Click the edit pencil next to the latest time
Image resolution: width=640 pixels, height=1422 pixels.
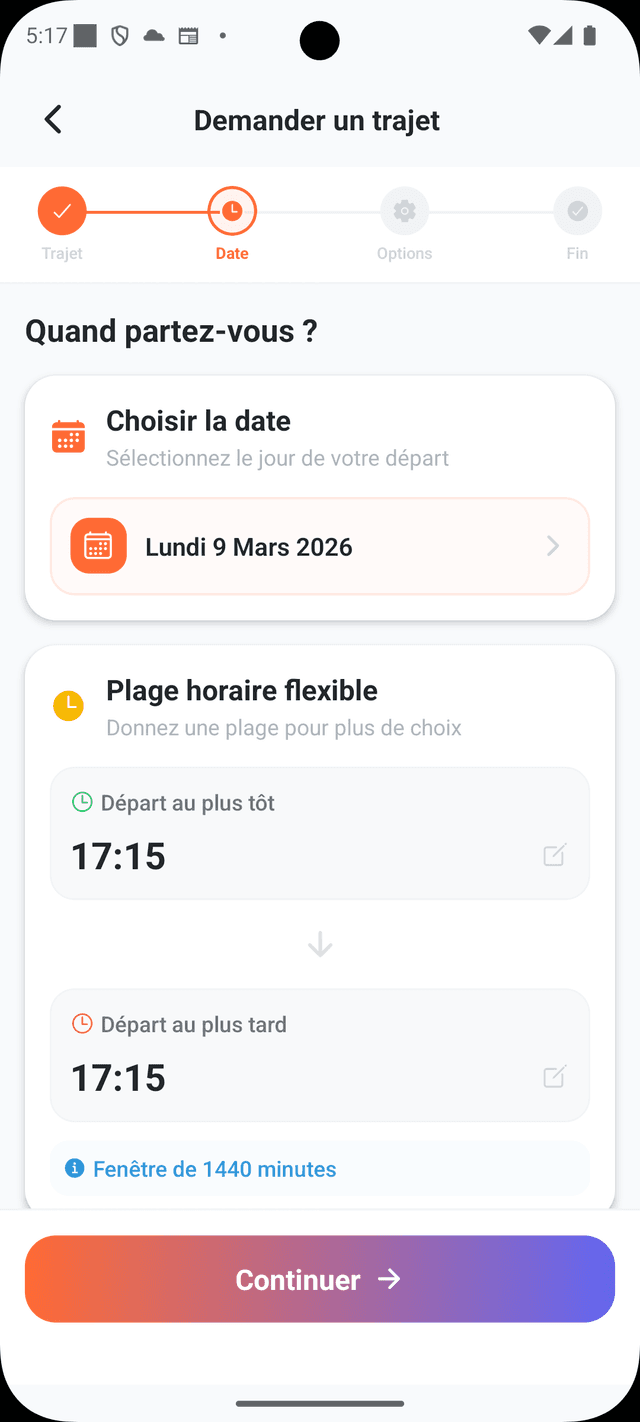coord(554,1077)
